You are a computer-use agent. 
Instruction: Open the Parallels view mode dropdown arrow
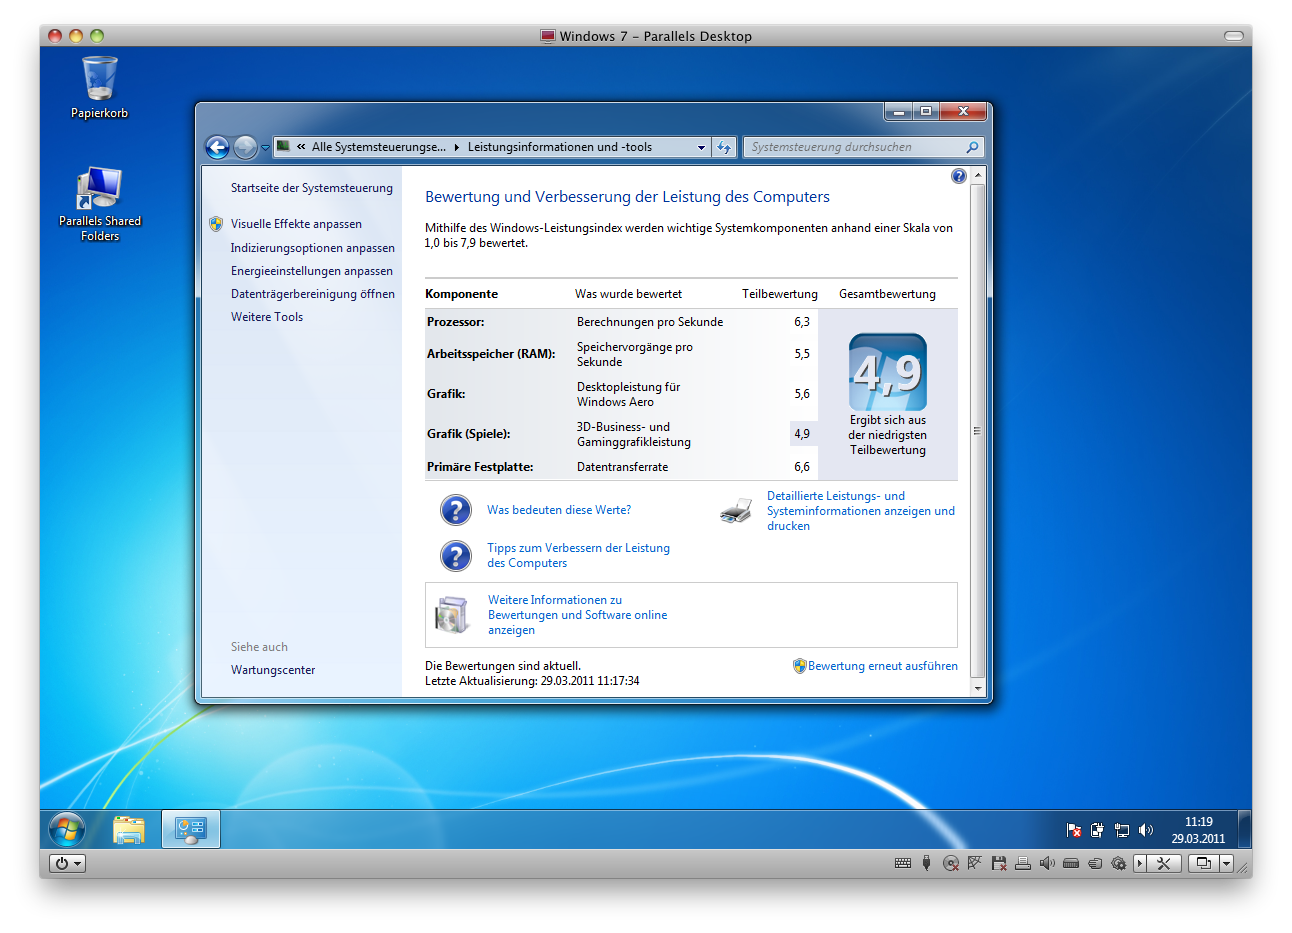click(x=1226, y=863)
